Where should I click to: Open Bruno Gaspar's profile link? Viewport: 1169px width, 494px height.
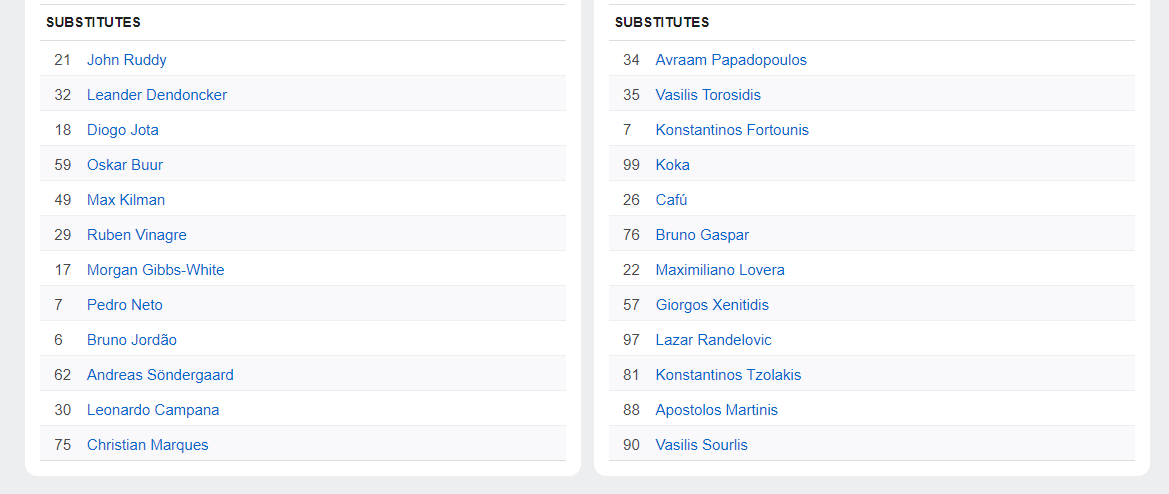point(702,235)
